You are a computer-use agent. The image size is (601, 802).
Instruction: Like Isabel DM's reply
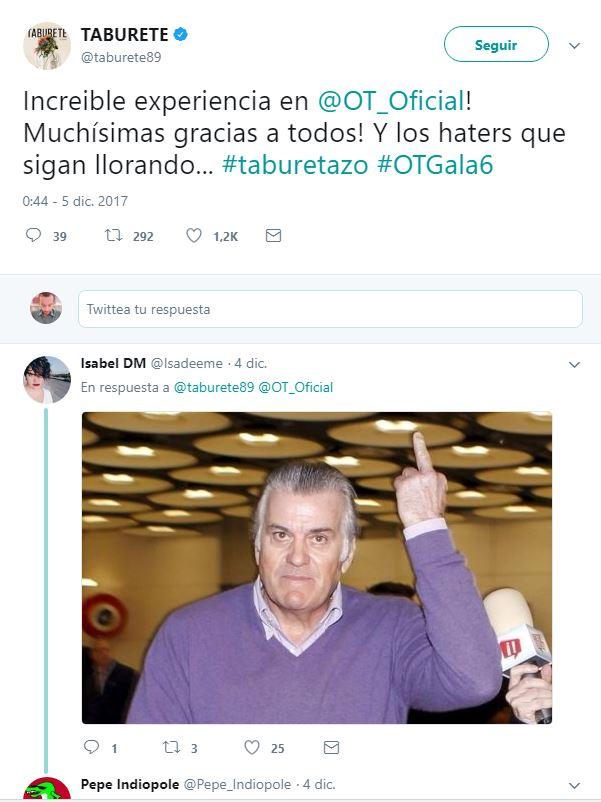tap(252, 747)
